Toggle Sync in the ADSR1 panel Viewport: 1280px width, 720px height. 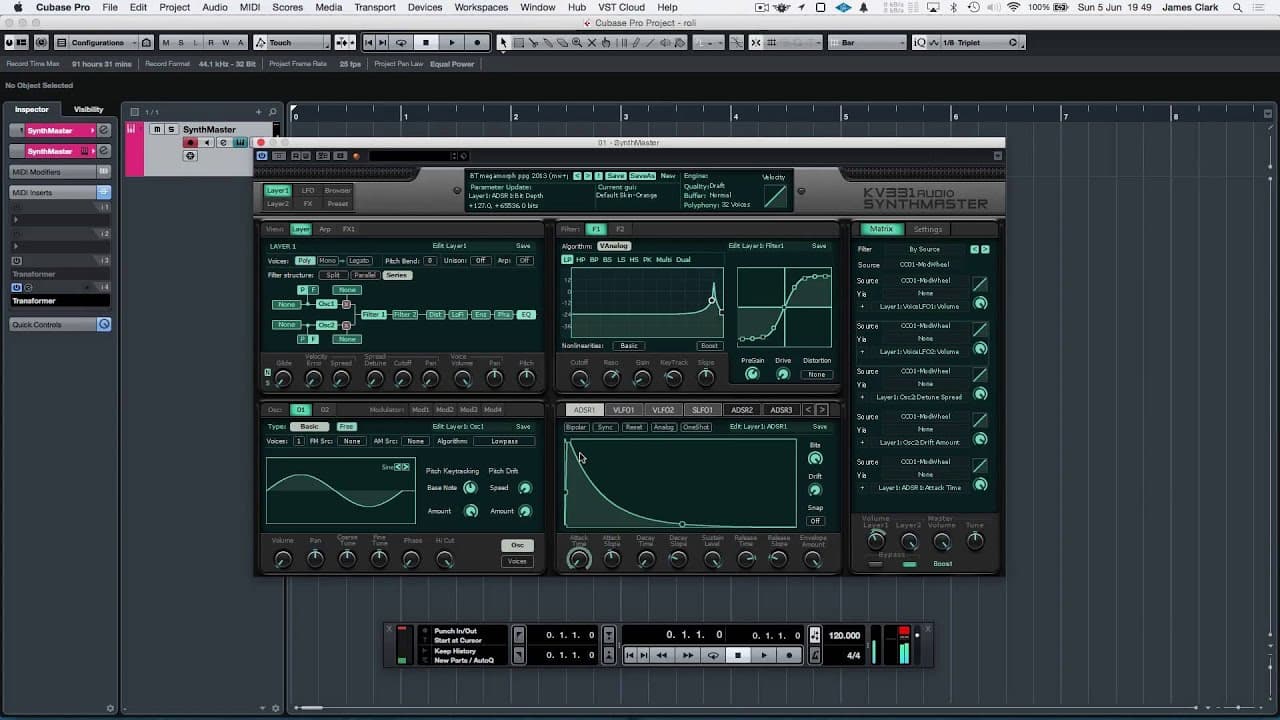[x=606, y=427]
